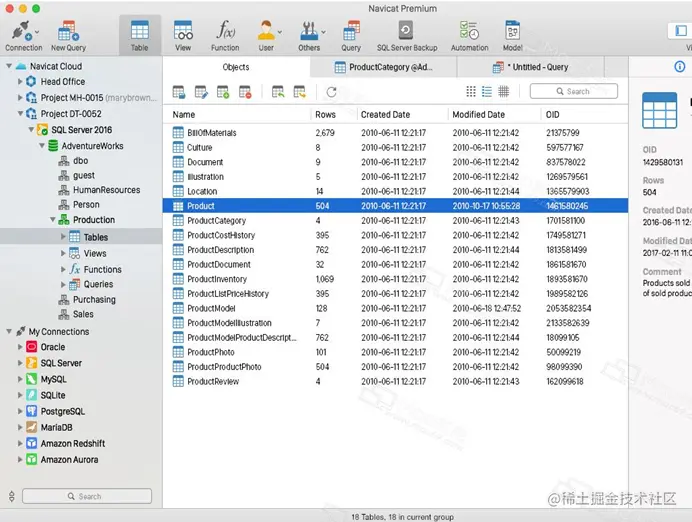Collapse the Navicat Cloud group
This screenshot has width=692, height=522.
click(x=8, y=66)
